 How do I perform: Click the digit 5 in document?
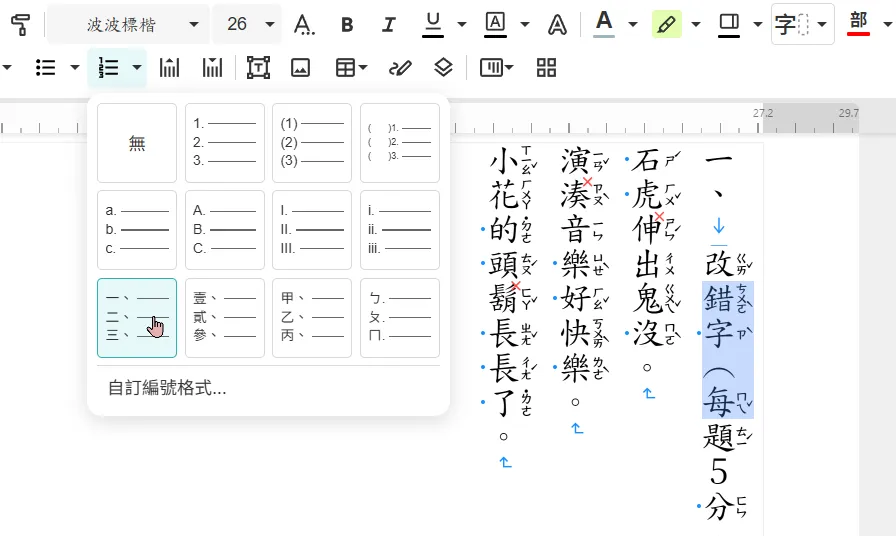(718, 472)
